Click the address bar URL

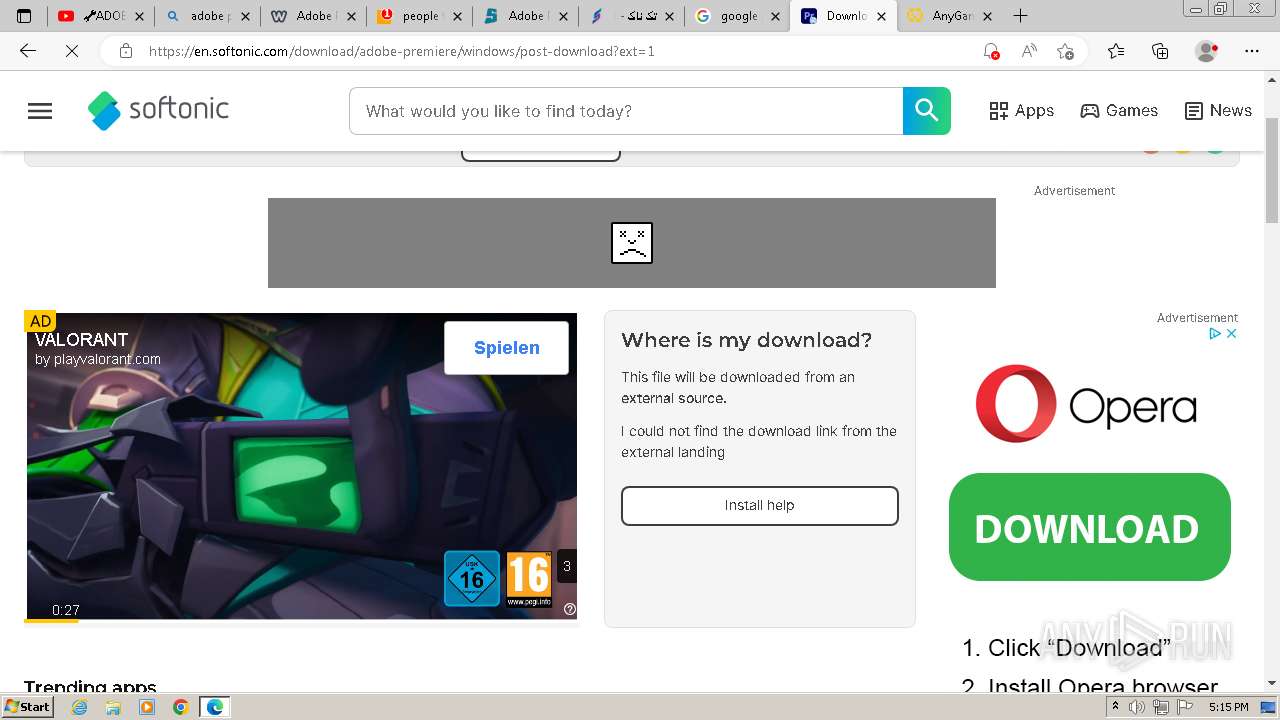(402, 51)
